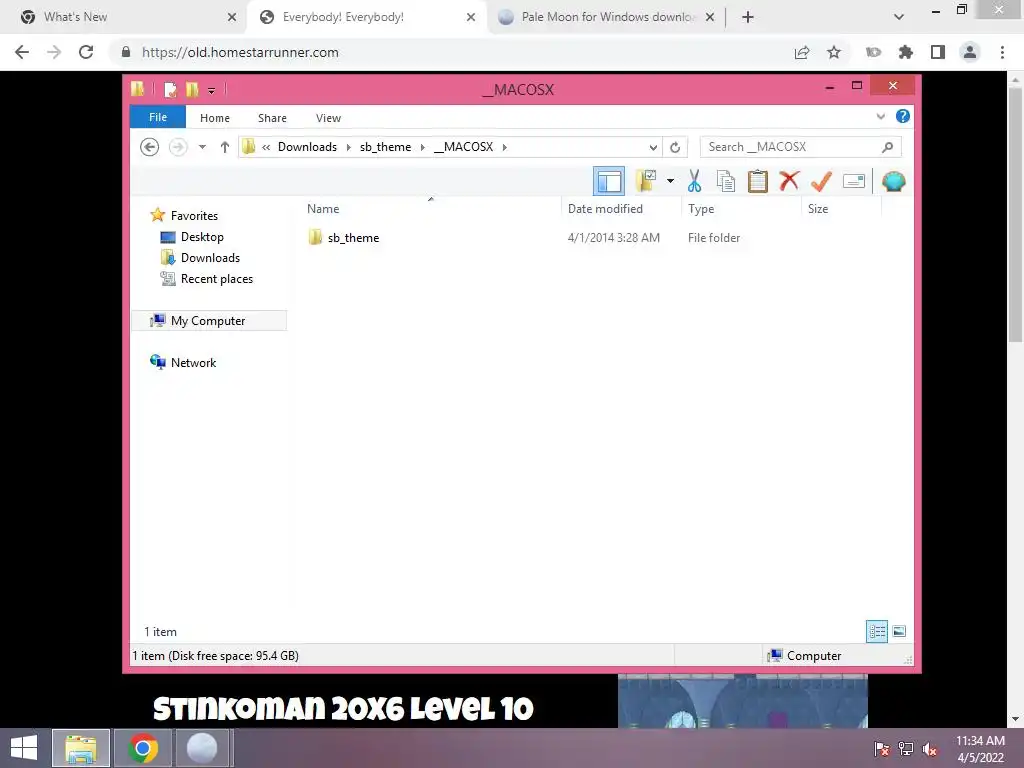1024x768 pixels.
Task: Select Desktop in the navigation pane
Action: pos(202,237)
